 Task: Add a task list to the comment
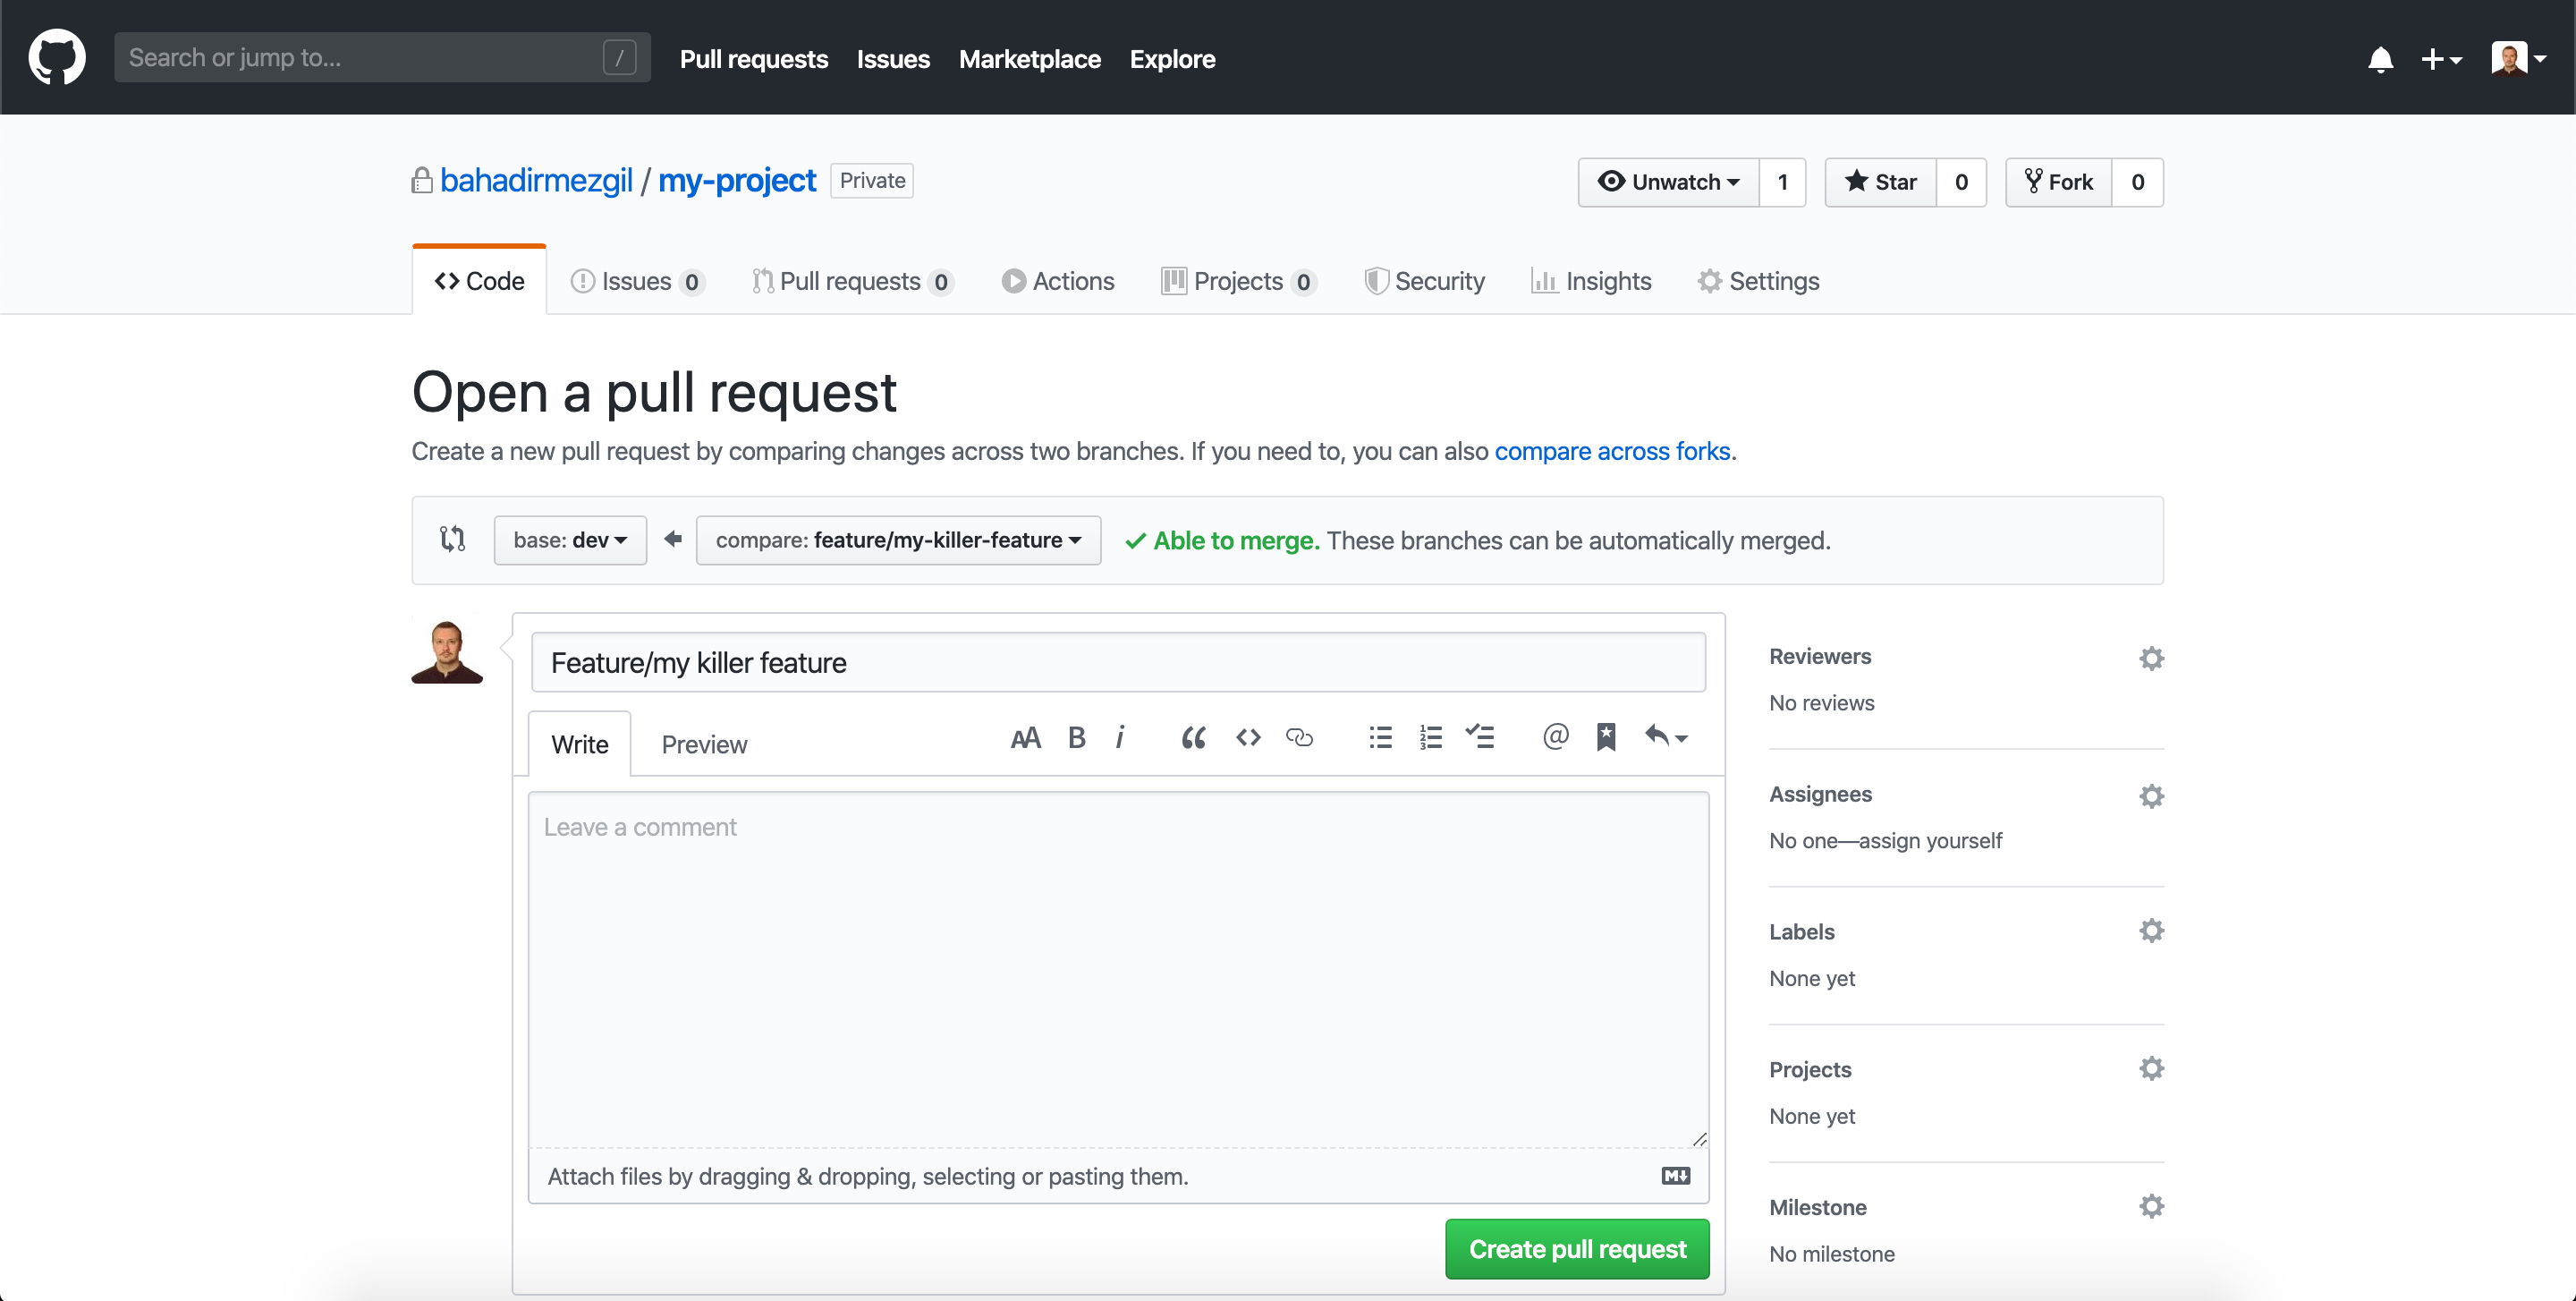point(1480,737)
